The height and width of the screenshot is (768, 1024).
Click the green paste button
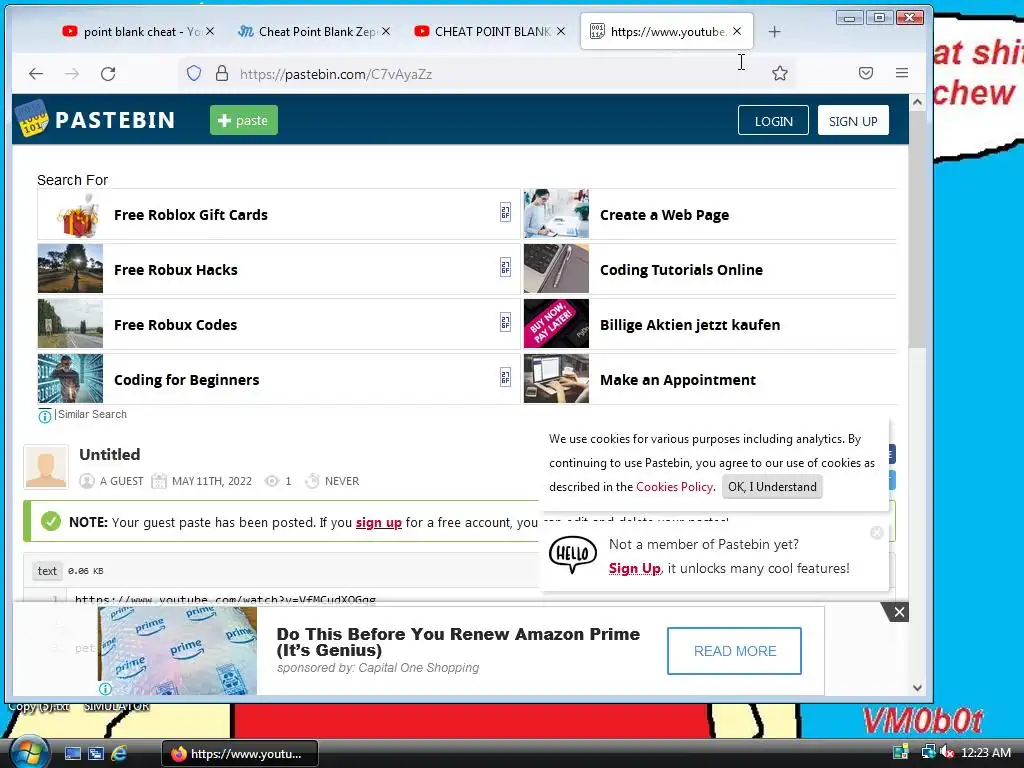[x=244, y=120]
